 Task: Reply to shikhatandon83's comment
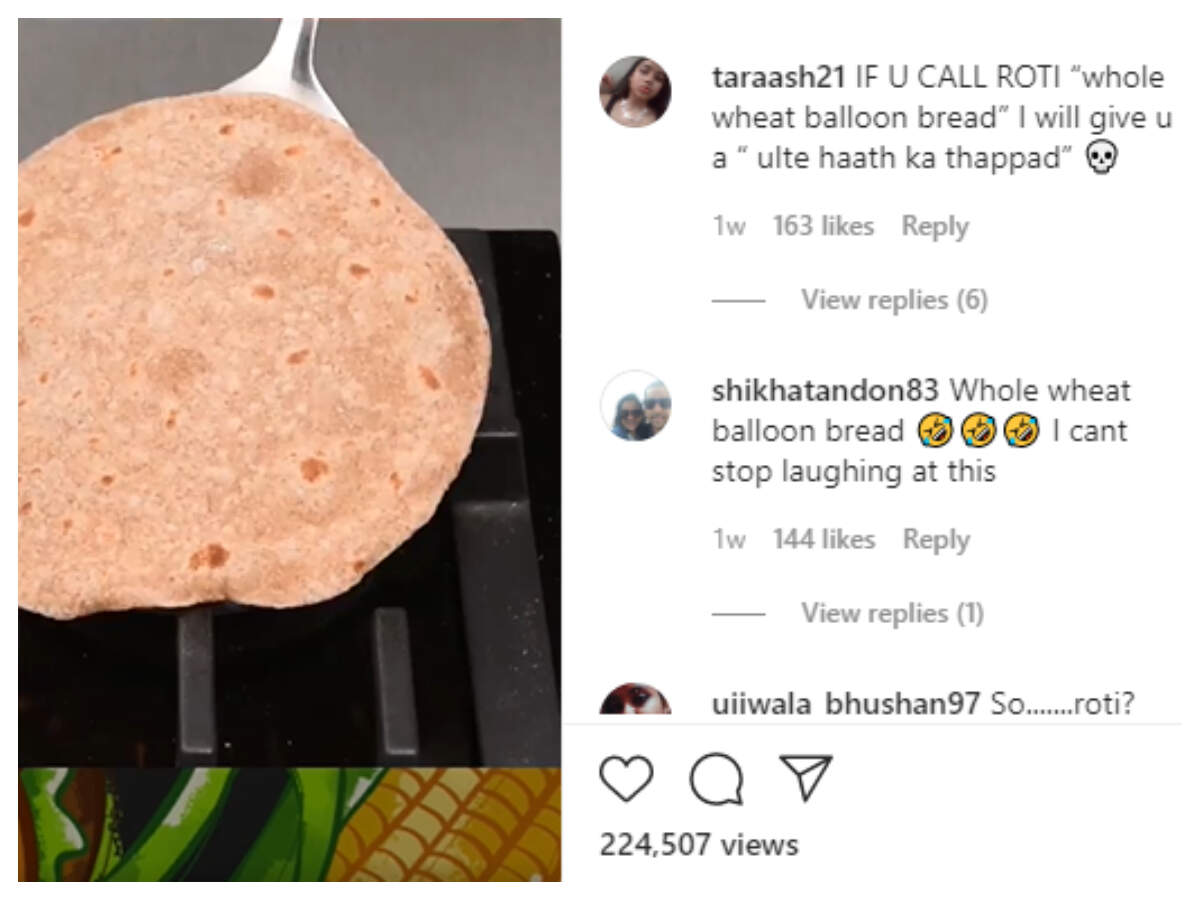(x=936, y=540)
